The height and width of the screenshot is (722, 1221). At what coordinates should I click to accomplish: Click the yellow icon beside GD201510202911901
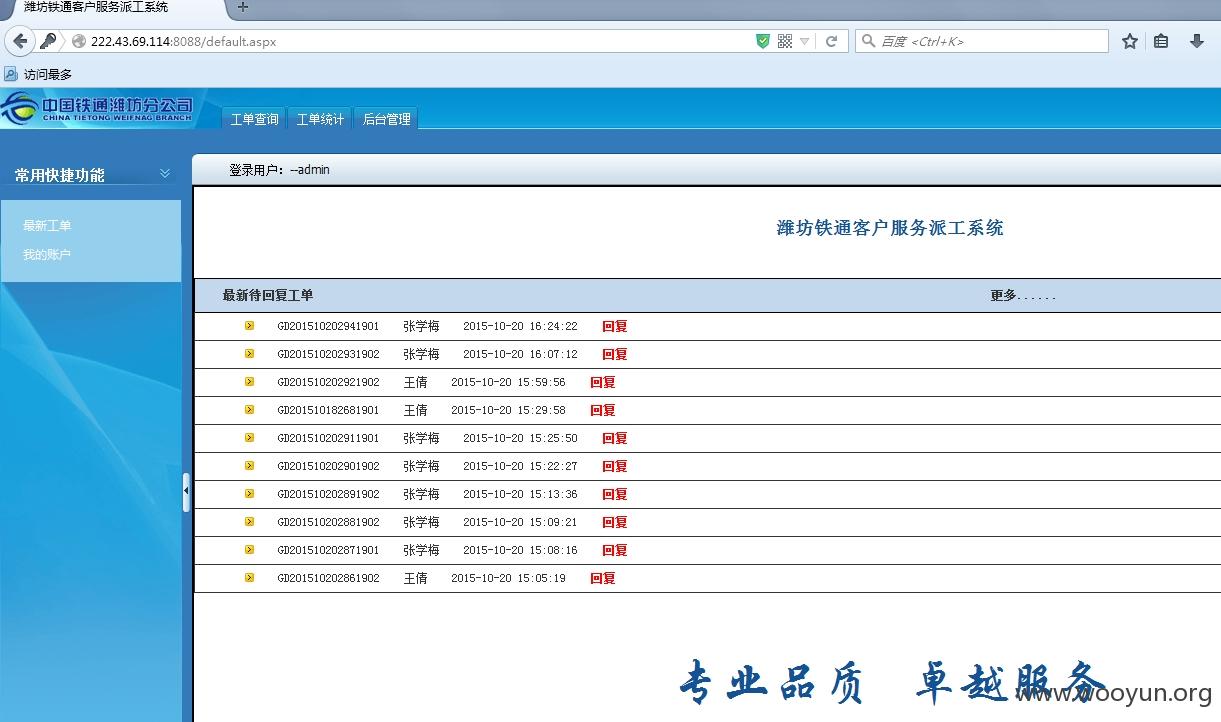[x=250, y=437]
